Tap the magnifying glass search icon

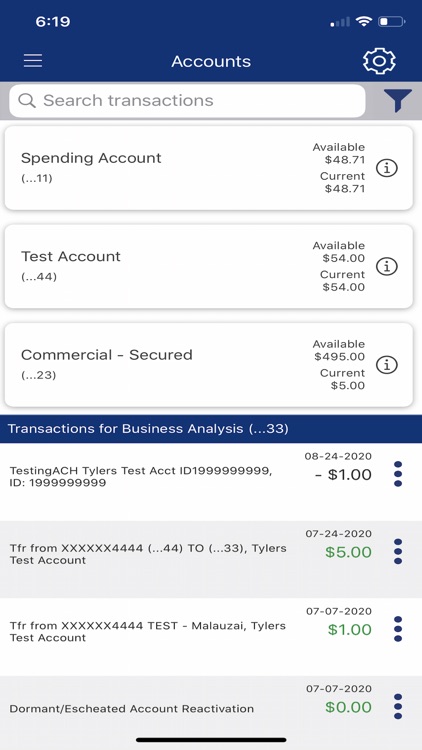coord(27,100)
